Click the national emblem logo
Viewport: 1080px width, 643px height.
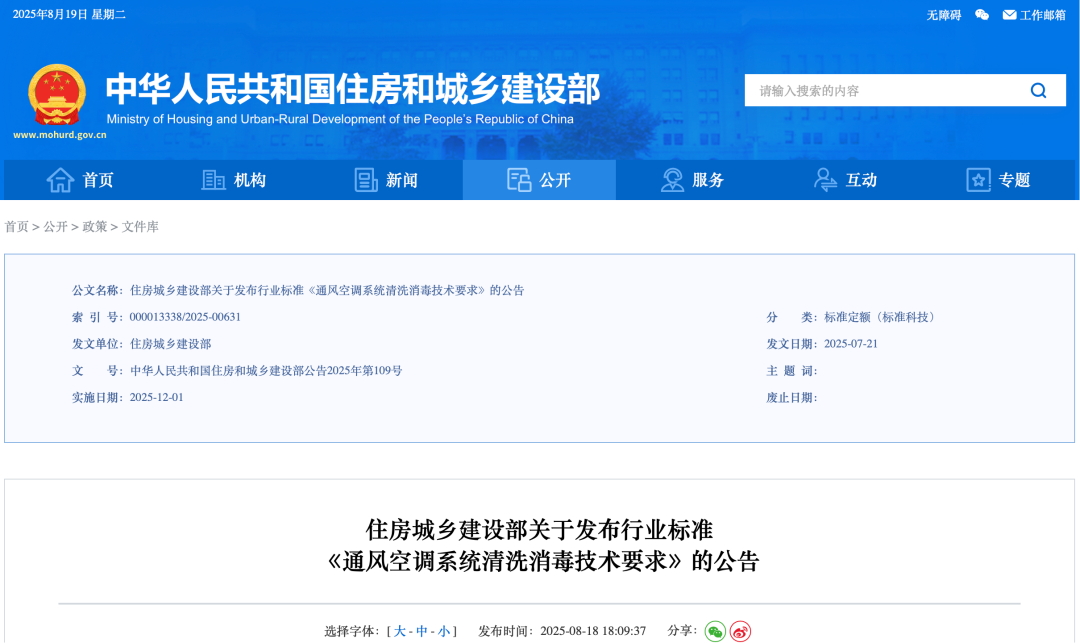tap(56, 94)
